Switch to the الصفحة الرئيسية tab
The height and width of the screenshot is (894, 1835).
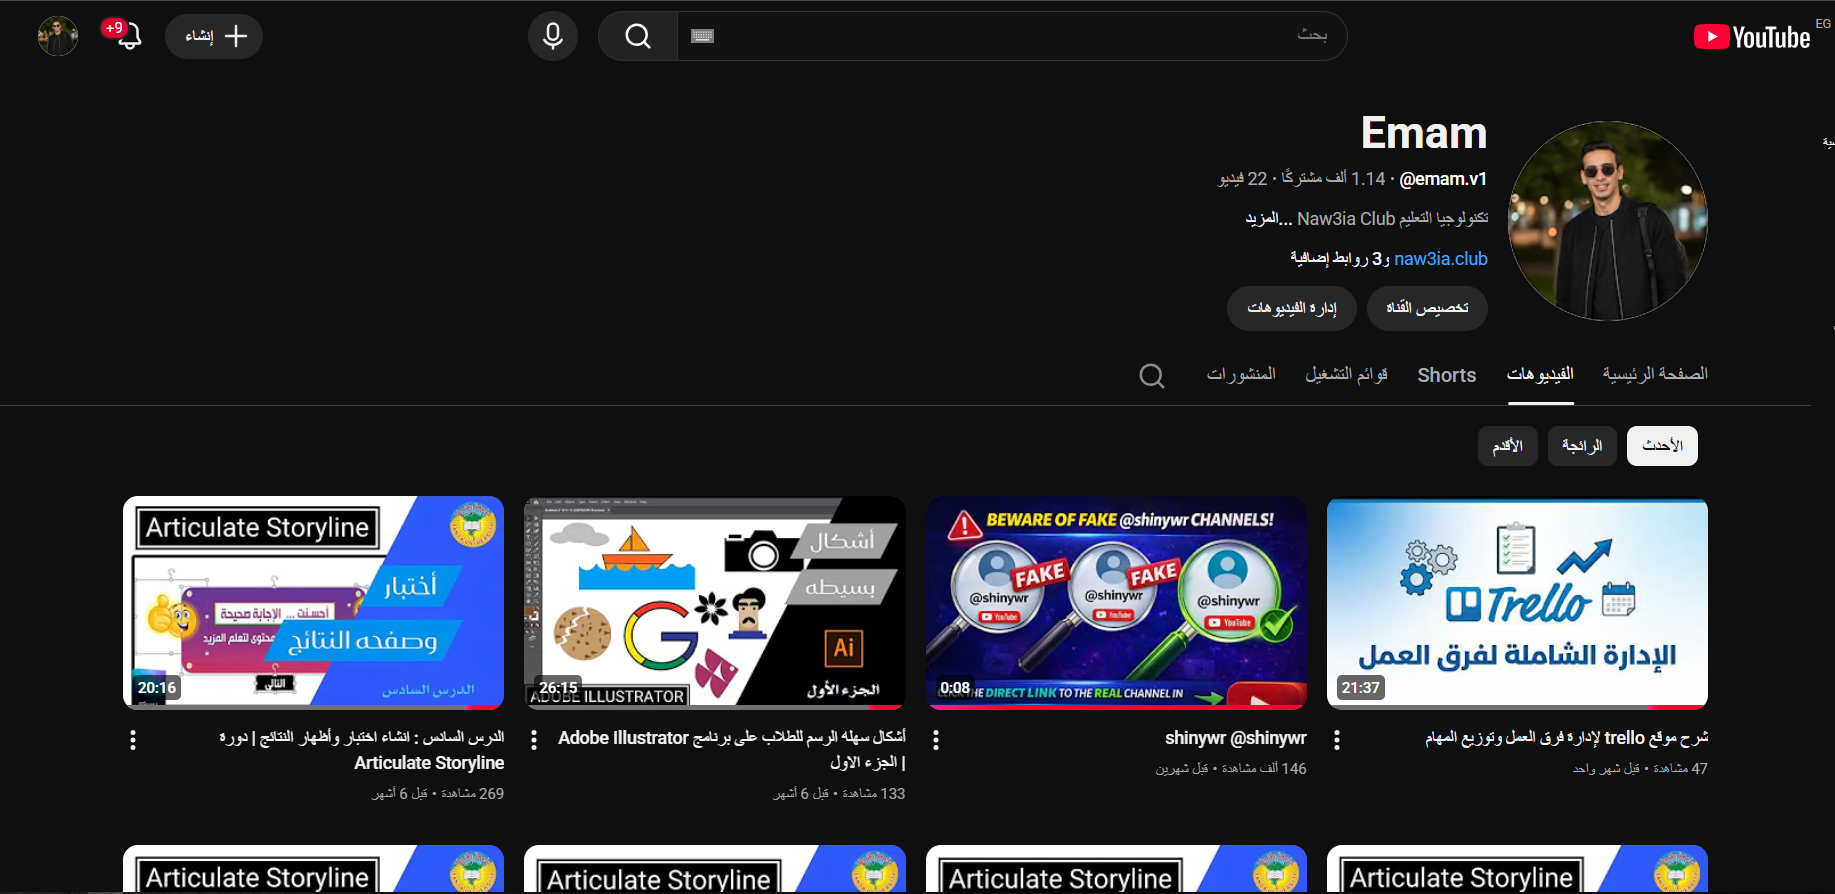pyautogui.click(x=1655, y=374)
